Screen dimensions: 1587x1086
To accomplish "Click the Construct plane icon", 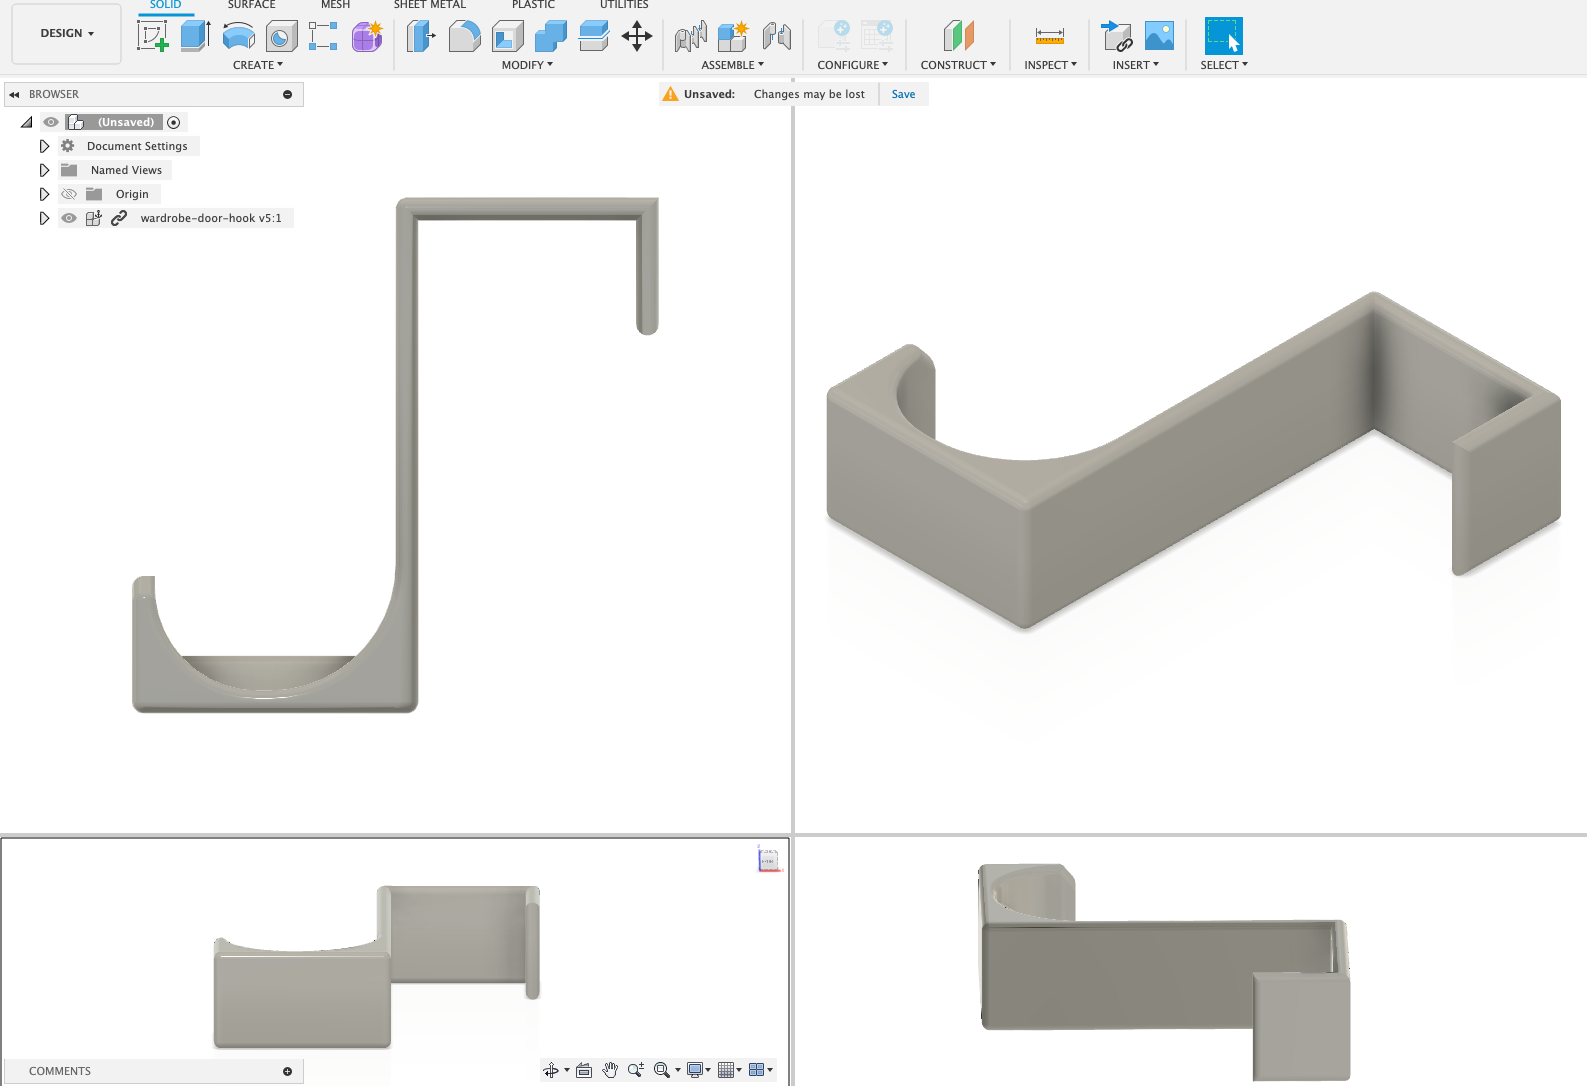I will (x=958, y=37).
